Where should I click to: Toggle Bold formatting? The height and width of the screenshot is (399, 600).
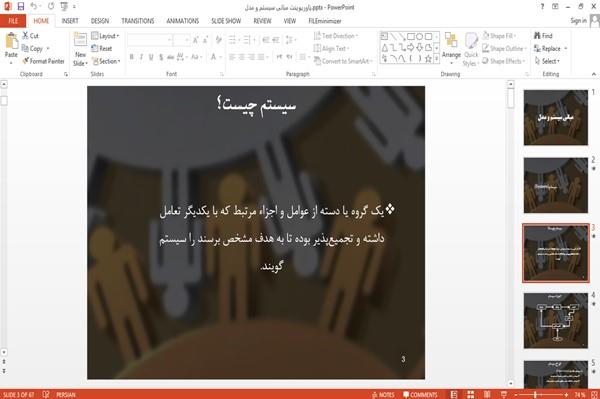132,57
